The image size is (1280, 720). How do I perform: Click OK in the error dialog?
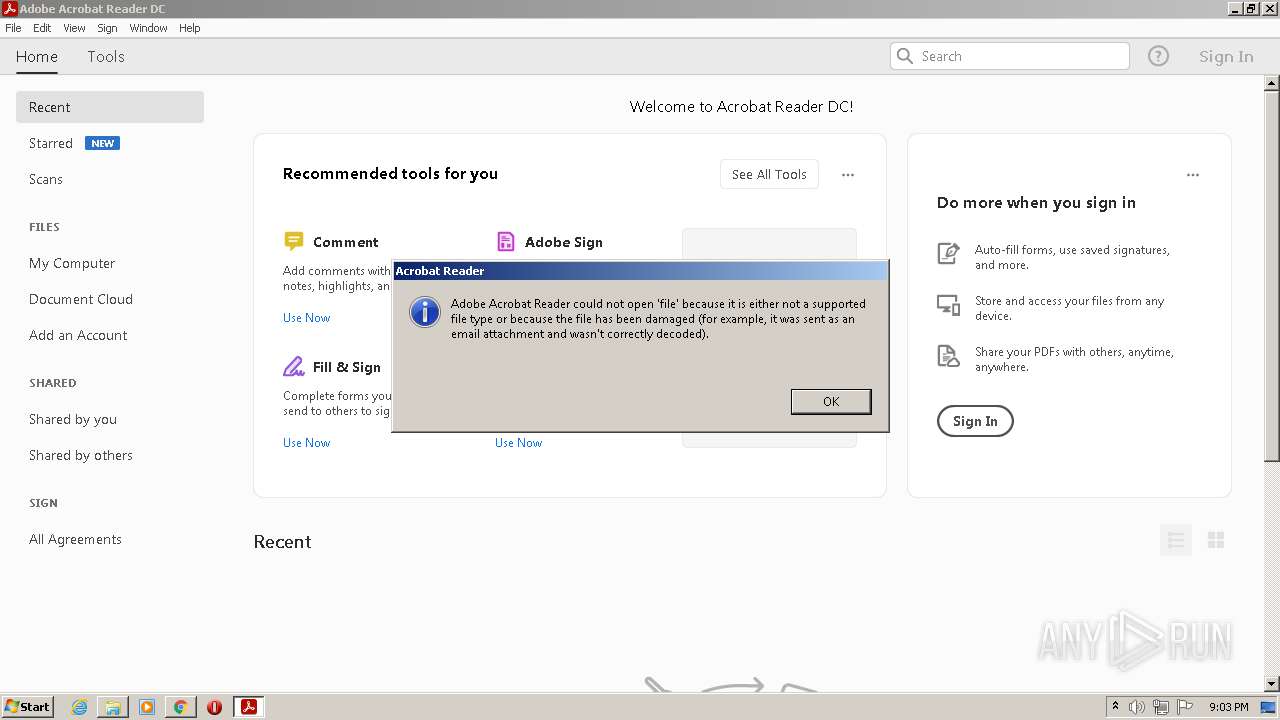tap(831, 401)
